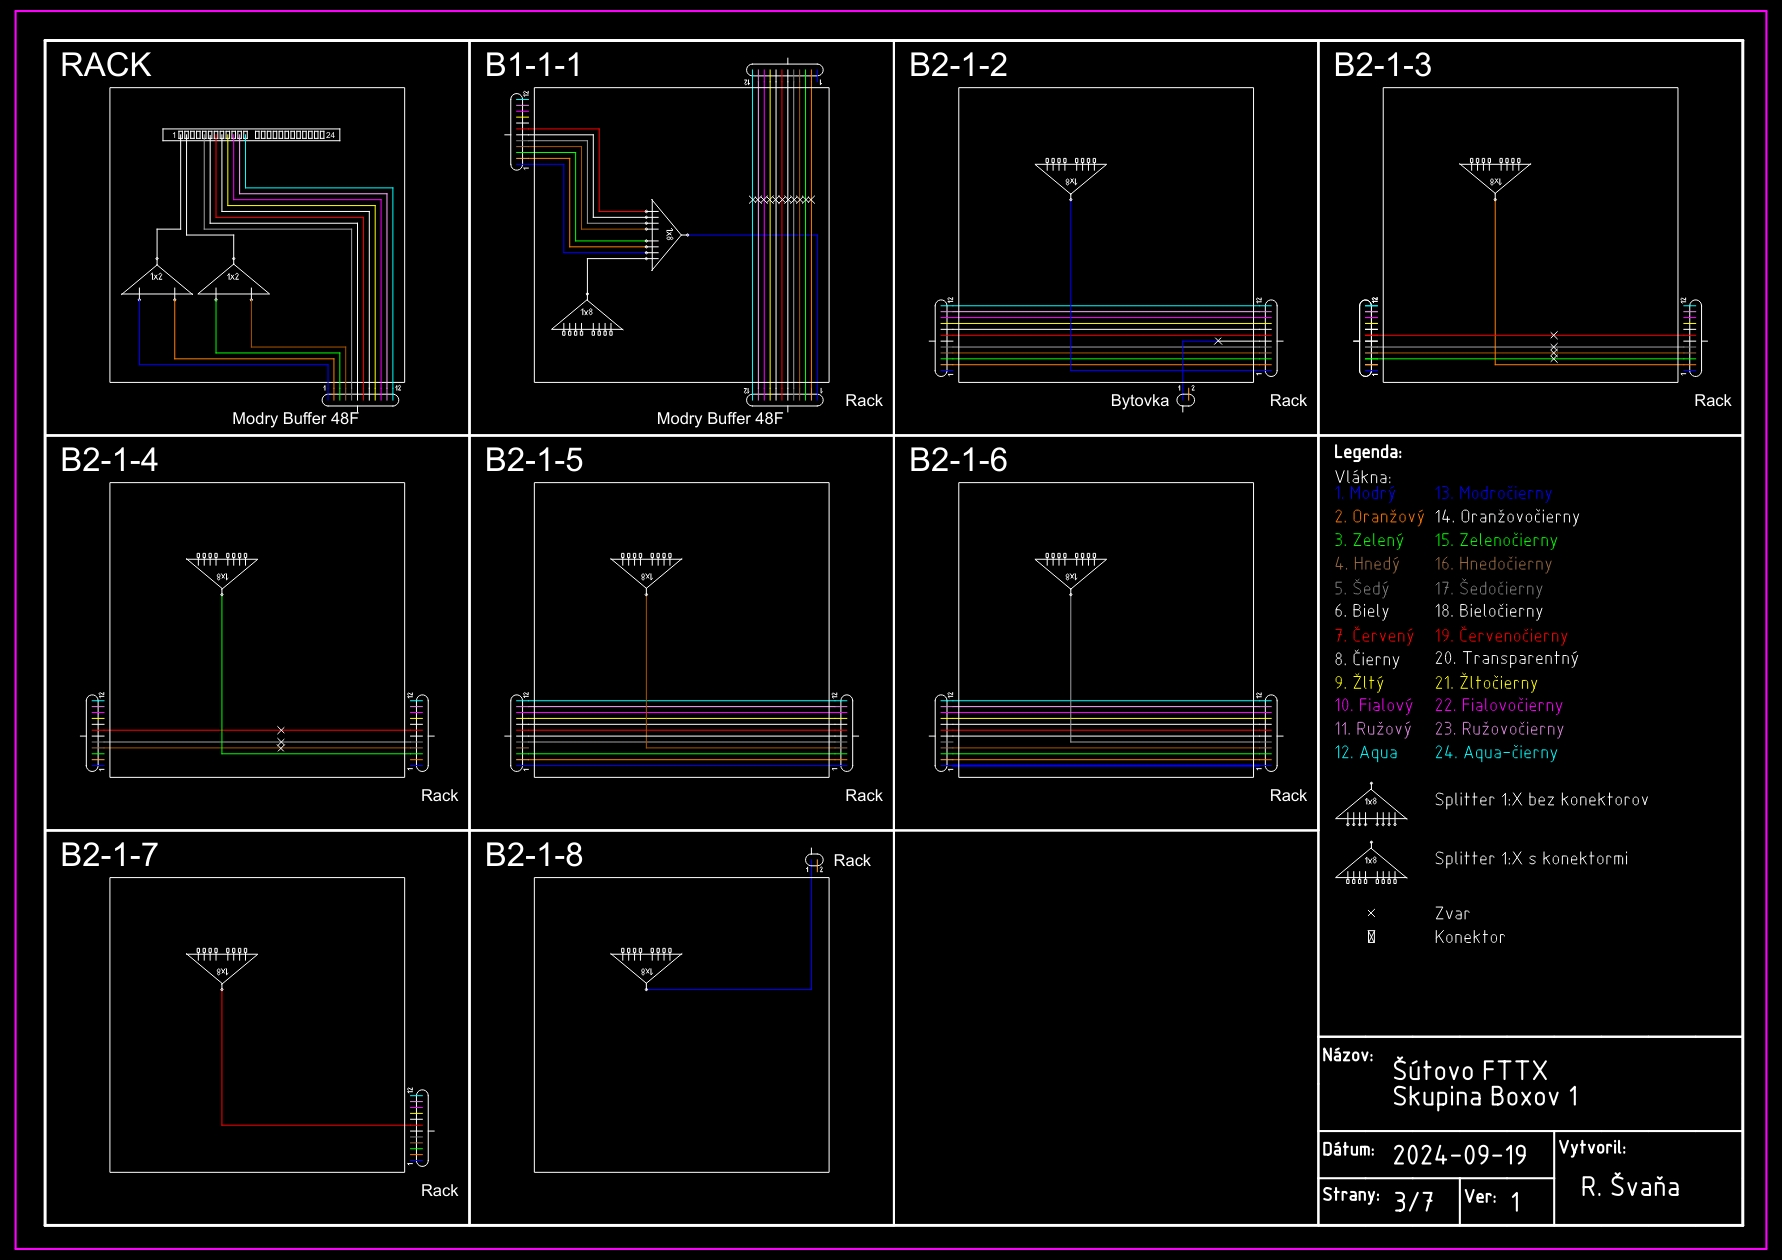Click the row of splices in B1-1-1
Viewport: 1782px width, 1260px height.
tap(782, 200)
